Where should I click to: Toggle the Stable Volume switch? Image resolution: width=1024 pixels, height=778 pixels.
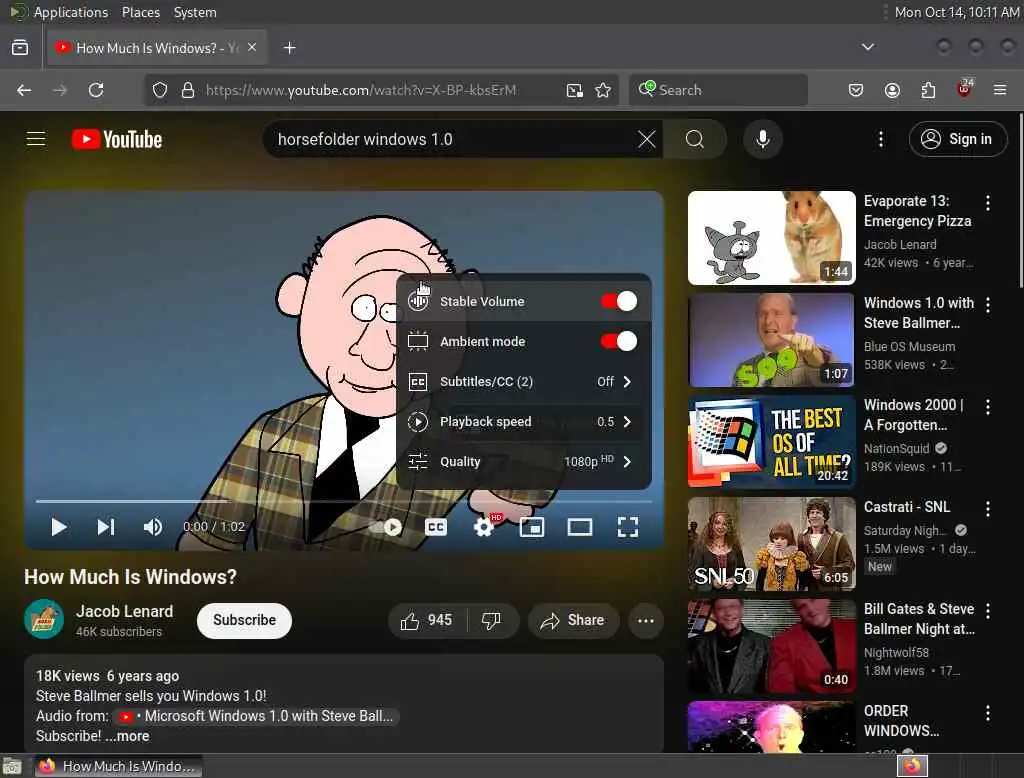pyautogui.click(x=618, y=301)
